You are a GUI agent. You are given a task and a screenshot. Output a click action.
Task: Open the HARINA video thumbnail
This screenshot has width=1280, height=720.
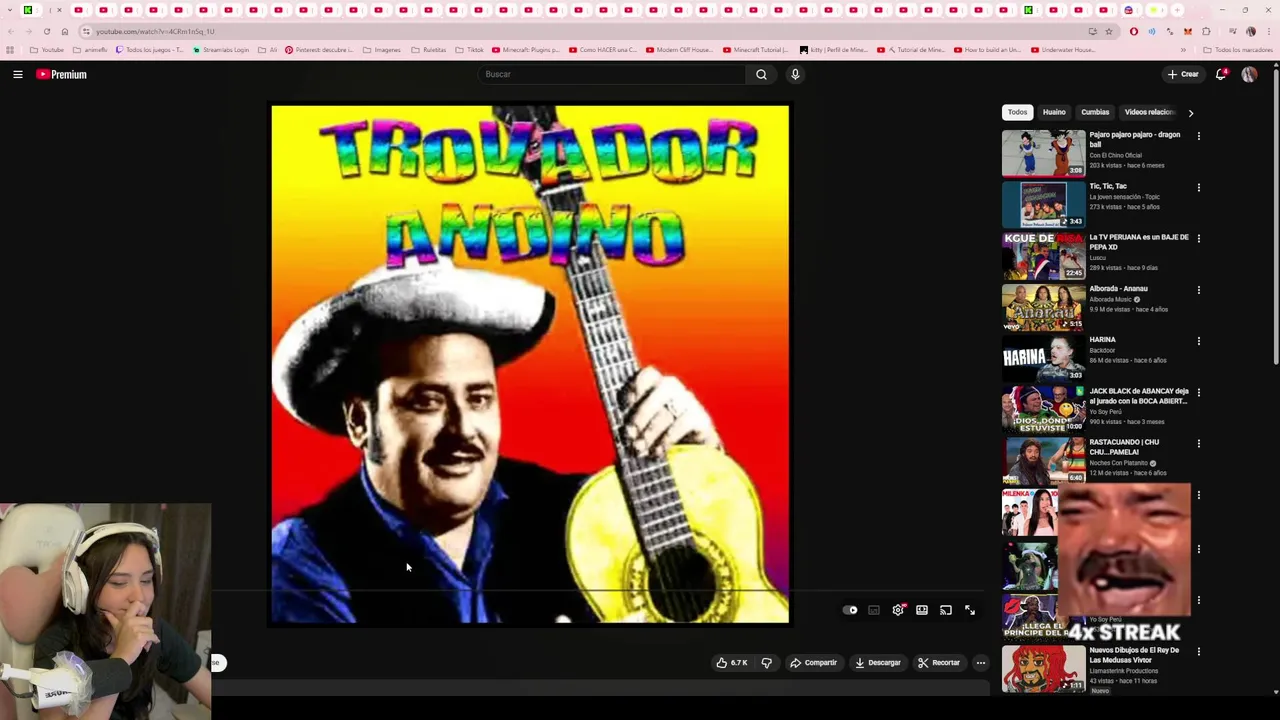(x=1043, y=358)
